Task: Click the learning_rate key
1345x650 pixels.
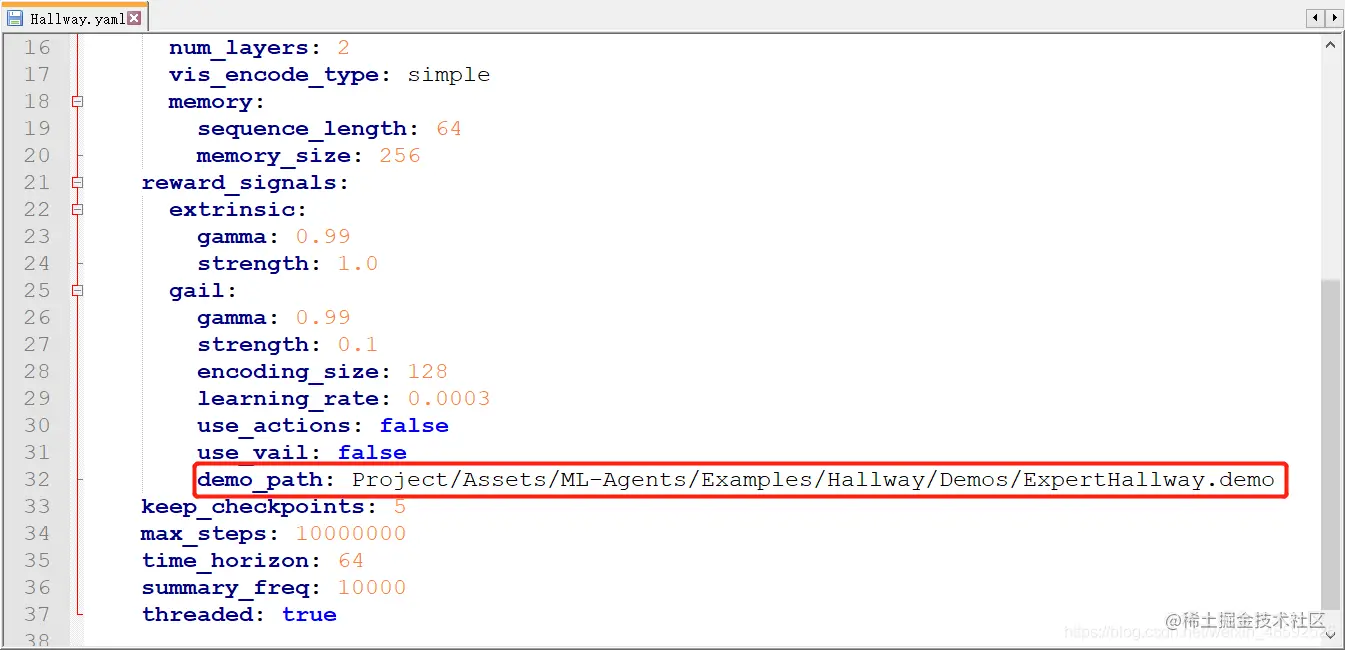Action: 288,399
